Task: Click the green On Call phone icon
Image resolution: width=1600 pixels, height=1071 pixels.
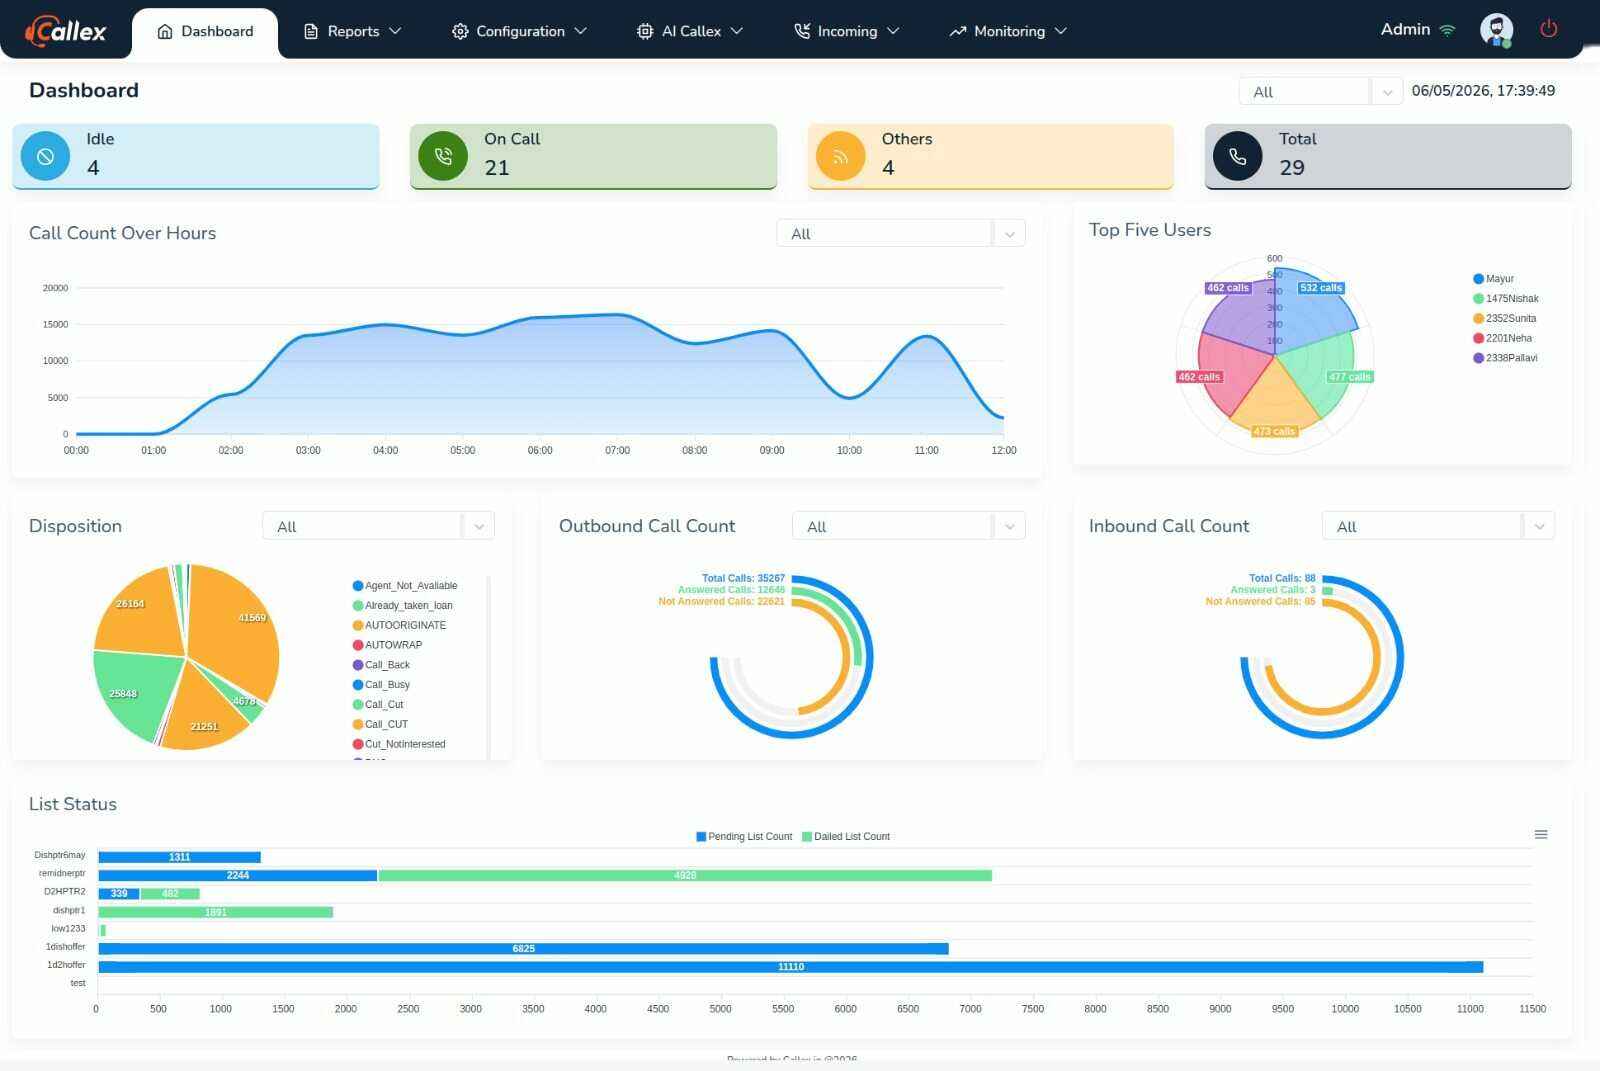Action: coord(443,157)
